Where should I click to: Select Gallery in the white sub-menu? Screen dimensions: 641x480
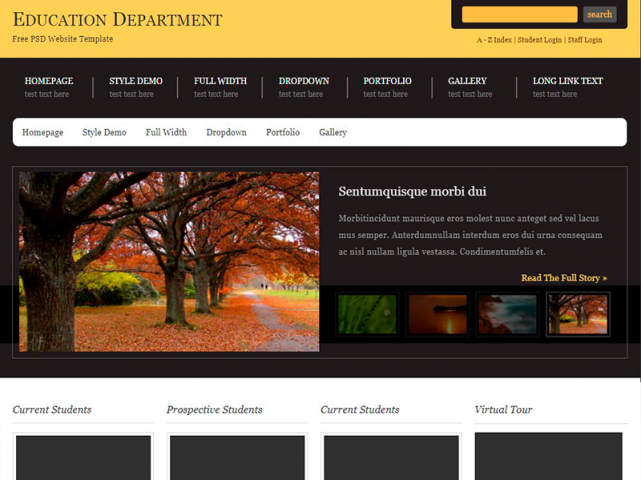pyautogui.click(x=333, y=132)
